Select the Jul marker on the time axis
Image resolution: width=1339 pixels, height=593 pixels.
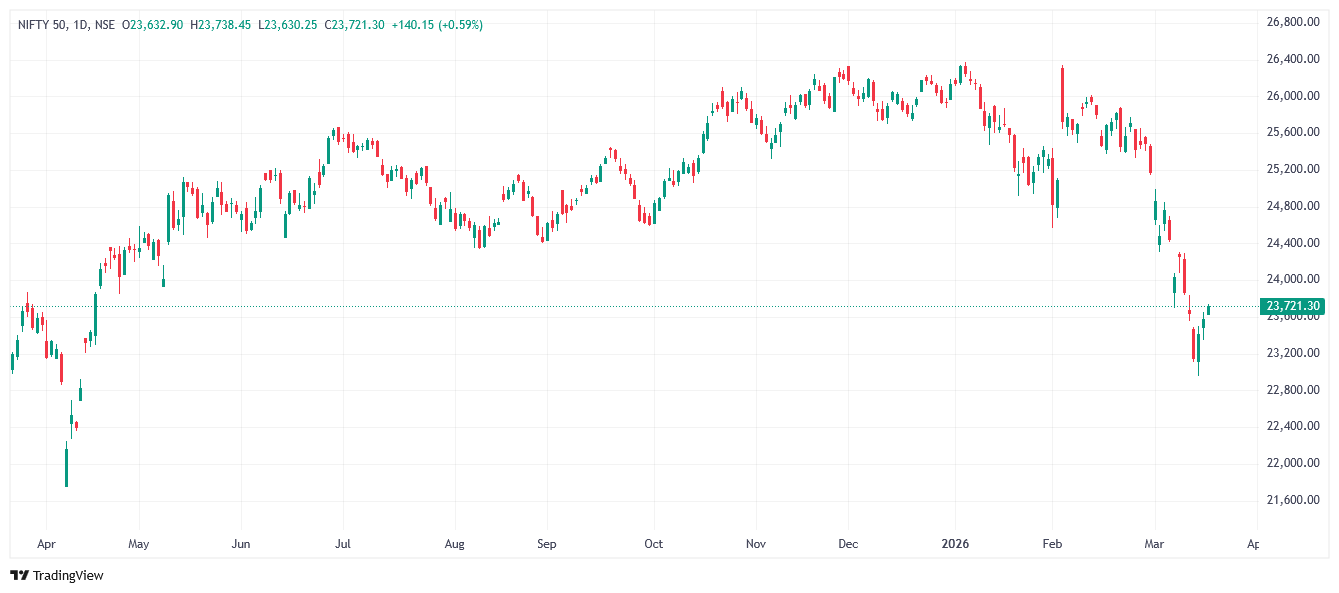[x=343, y=545]
